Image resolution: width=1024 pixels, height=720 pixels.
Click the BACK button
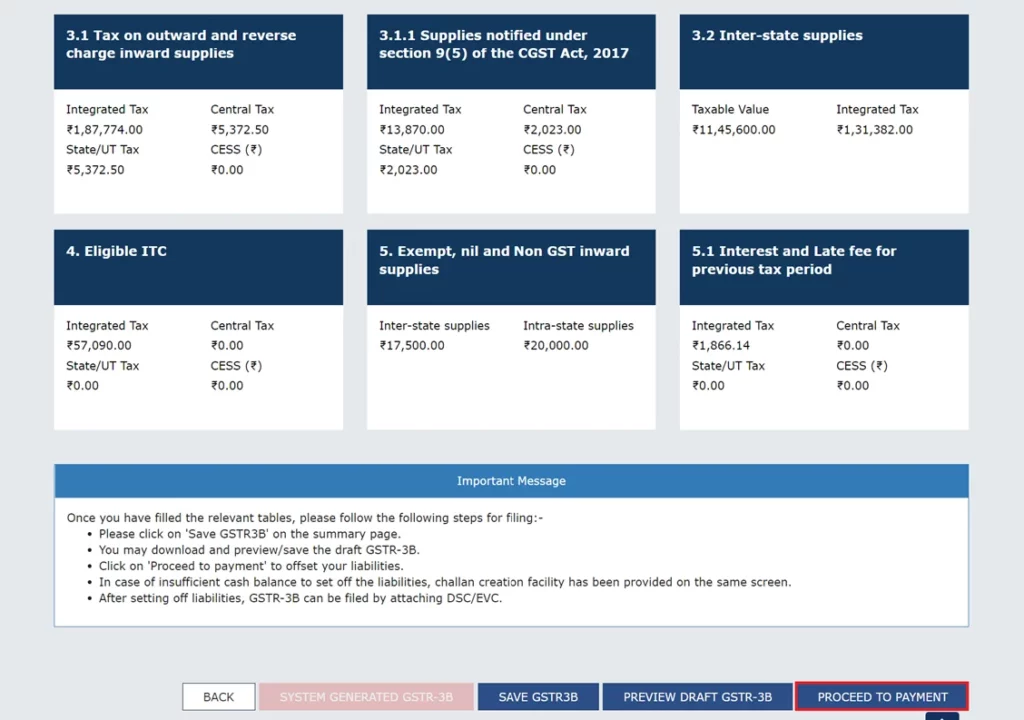pos(218,697)
